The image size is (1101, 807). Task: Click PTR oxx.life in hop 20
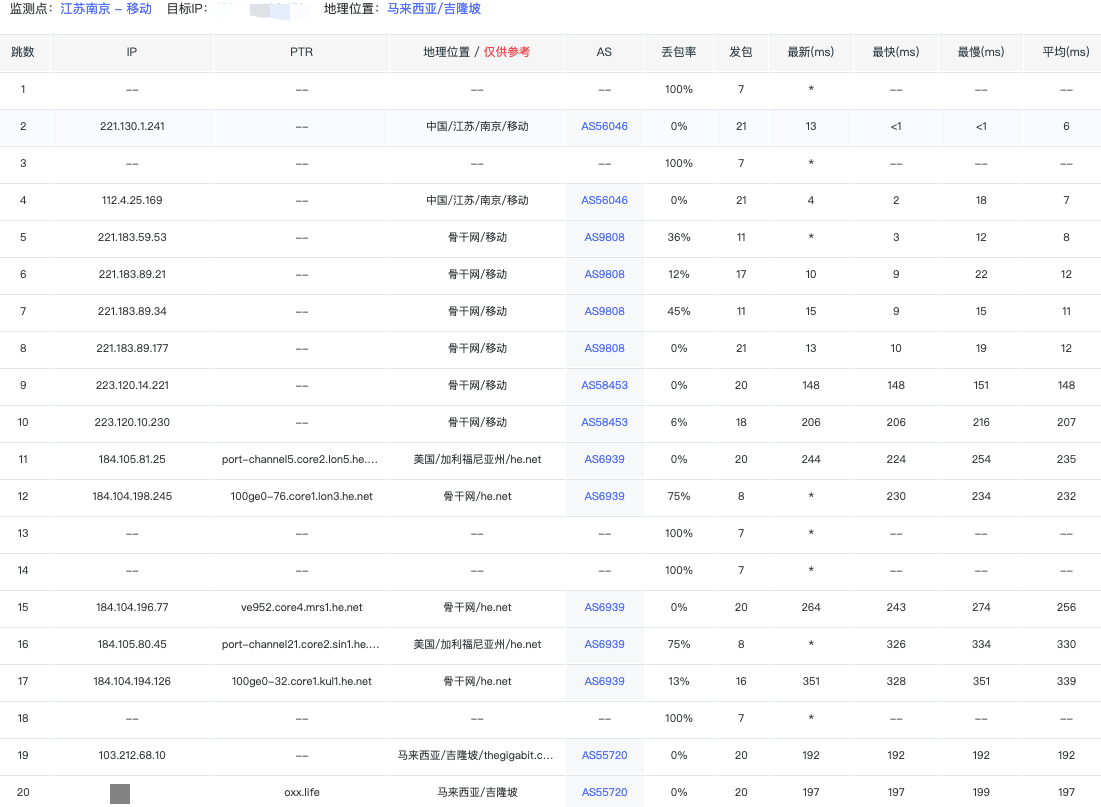(302, 792)
